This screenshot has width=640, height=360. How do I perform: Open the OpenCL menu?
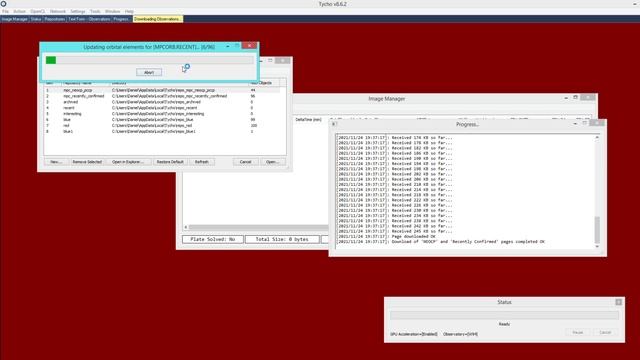coord(38,11)
